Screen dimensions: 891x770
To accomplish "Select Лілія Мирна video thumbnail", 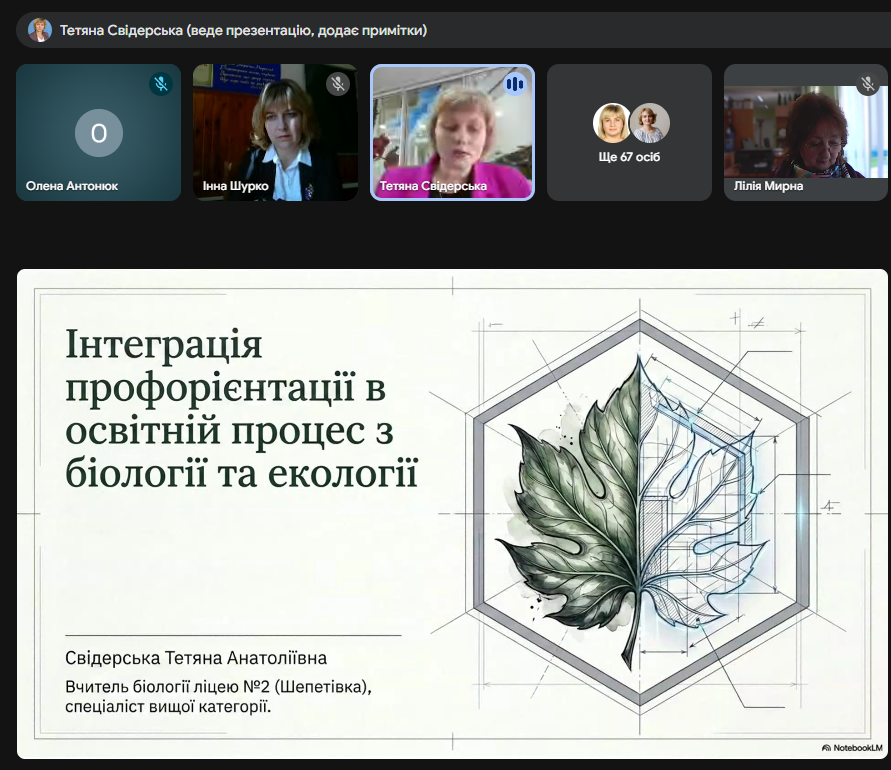I will pyautogui.click(x=805, y=130).
